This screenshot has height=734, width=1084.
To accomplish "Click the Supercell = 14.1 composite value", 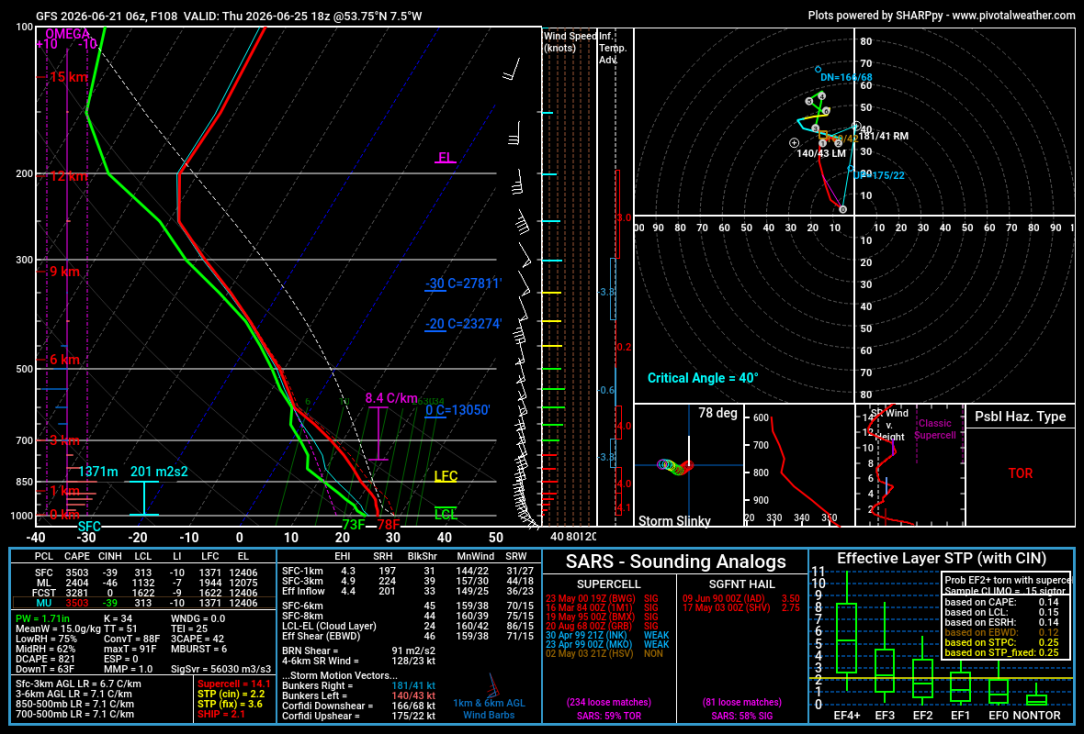I will pos(234,684).
